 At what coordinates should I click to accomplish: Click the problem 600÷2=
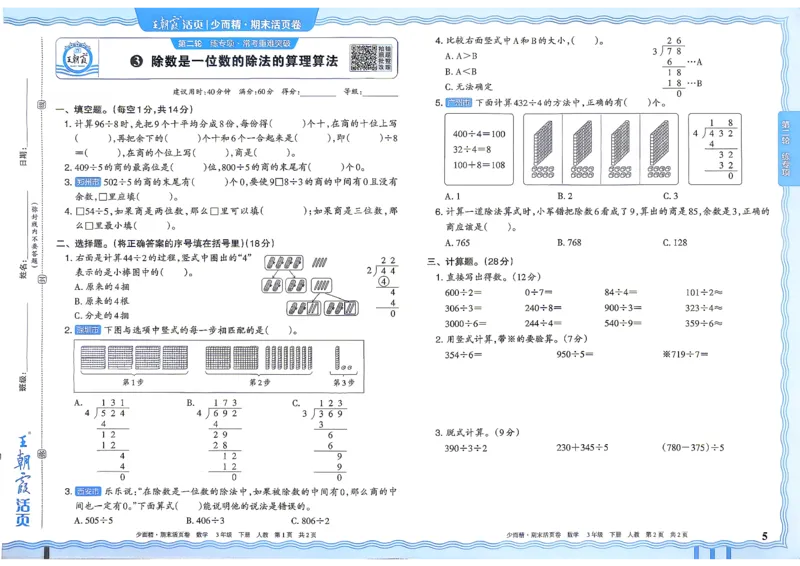coord(463,292)
